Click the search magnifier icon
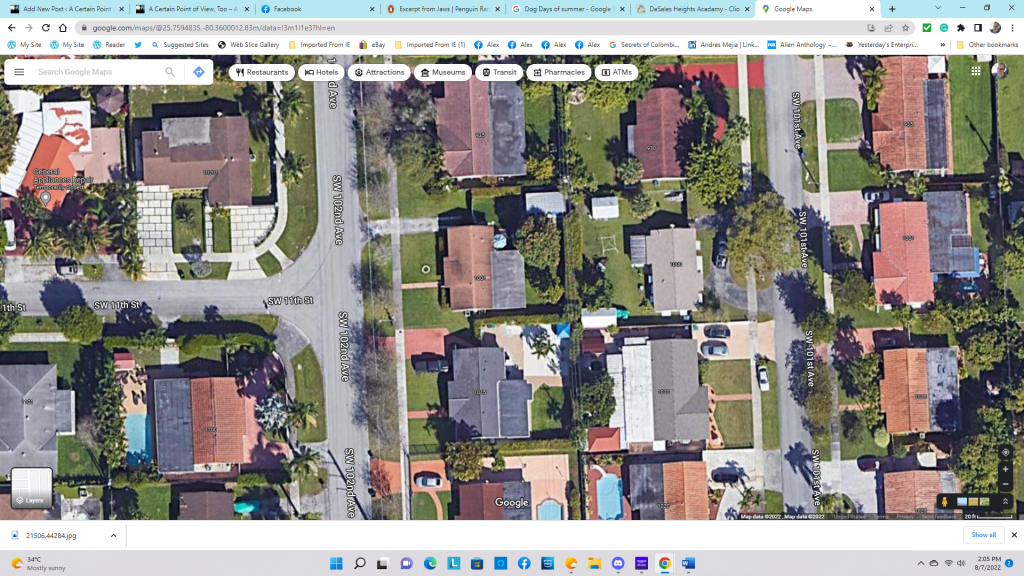1024x576 pixels. 170,72
